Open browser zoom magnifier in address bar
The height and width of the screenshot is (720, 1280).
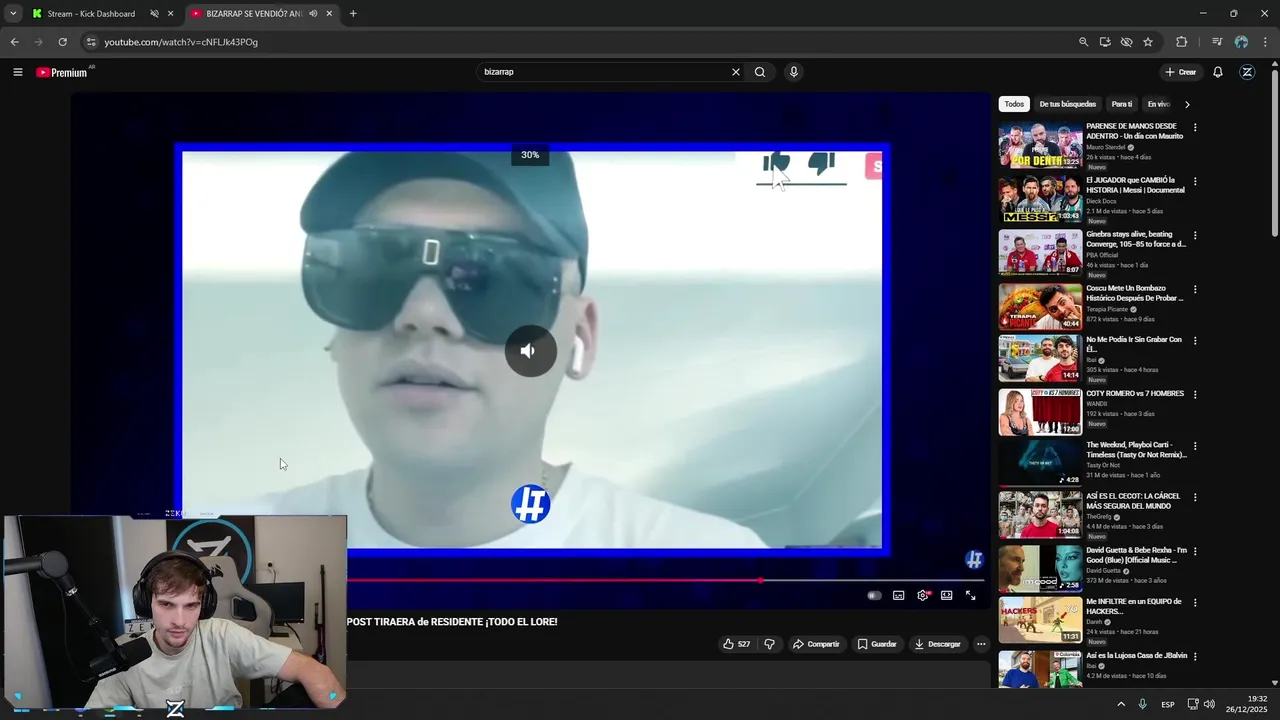coord(1083,42)
